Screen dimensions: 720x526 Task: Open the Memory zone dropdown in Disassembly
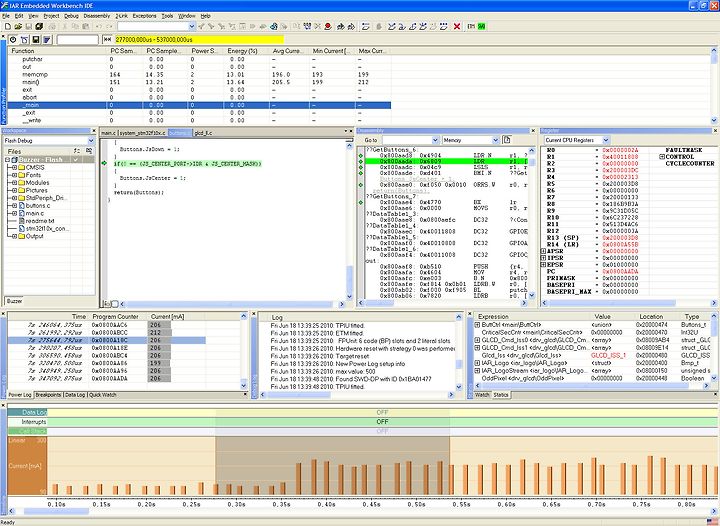click(x=495, y=140)
